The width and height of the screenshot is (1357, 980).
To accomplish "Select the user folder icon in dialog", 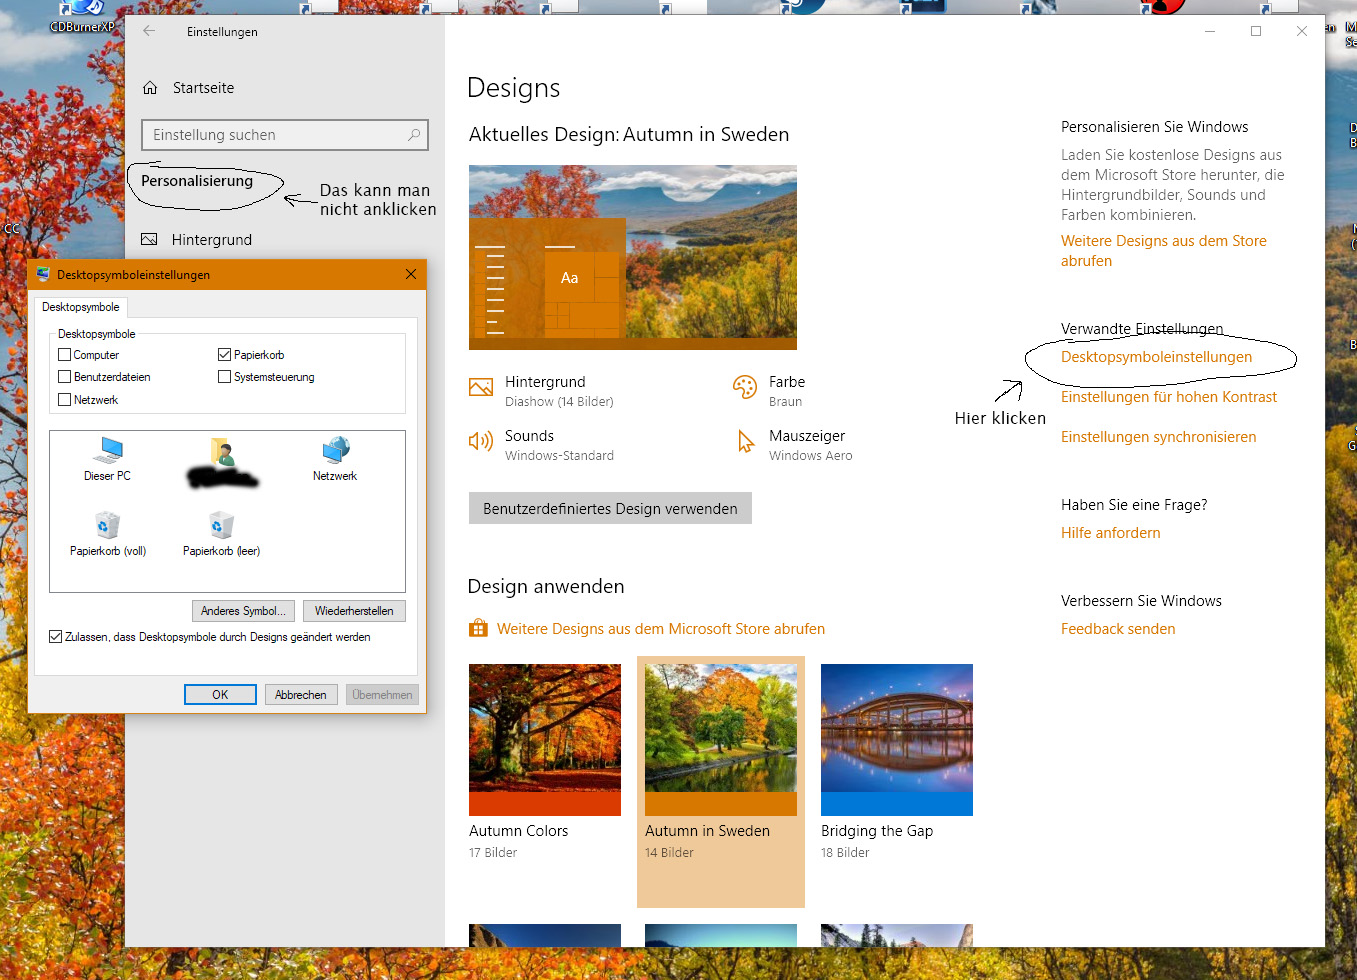I will tap(222, 452).
